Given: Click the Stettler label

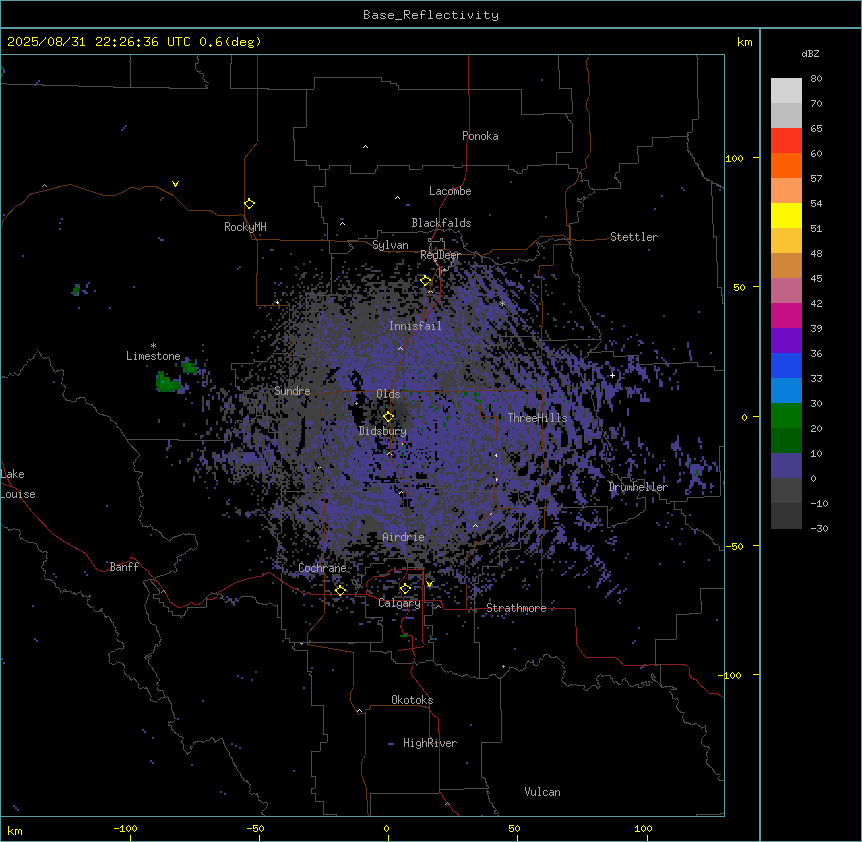Looking at the screenshot, I should [x=634, y=237].
